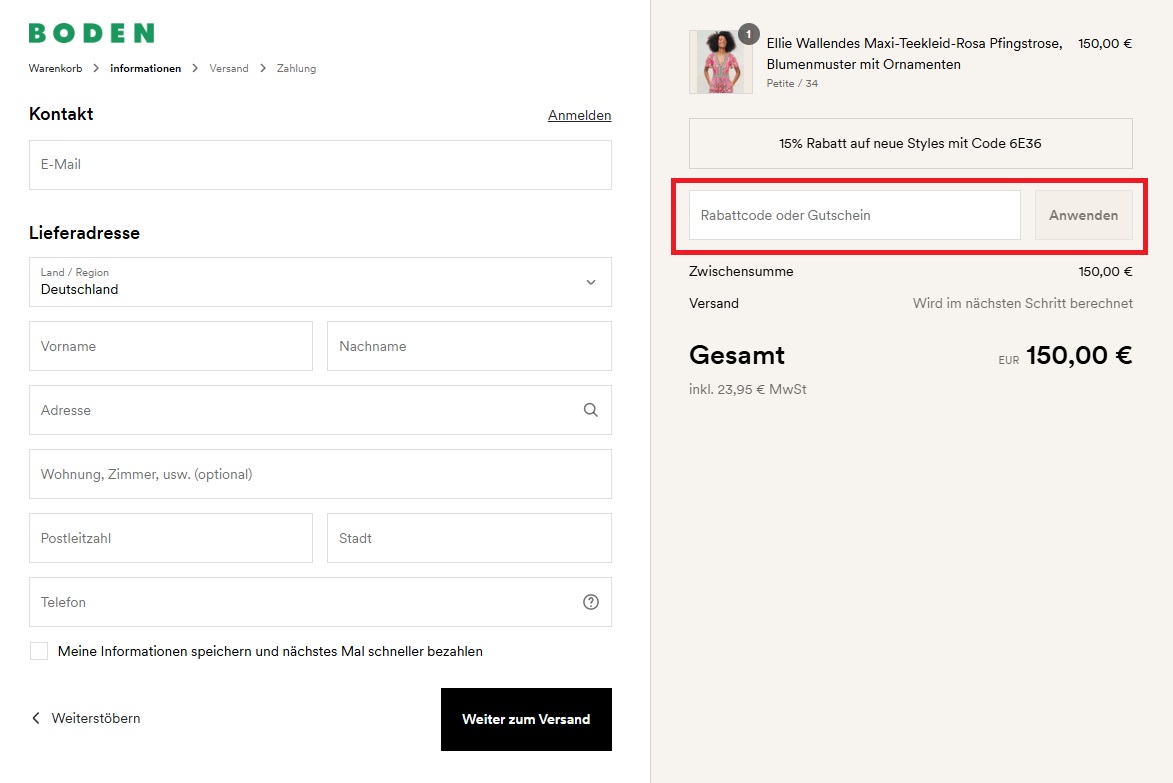The image size is (1173, 783).
Task: Click the 15% Rabatt promo banner
Action: [x=910, y=143]
